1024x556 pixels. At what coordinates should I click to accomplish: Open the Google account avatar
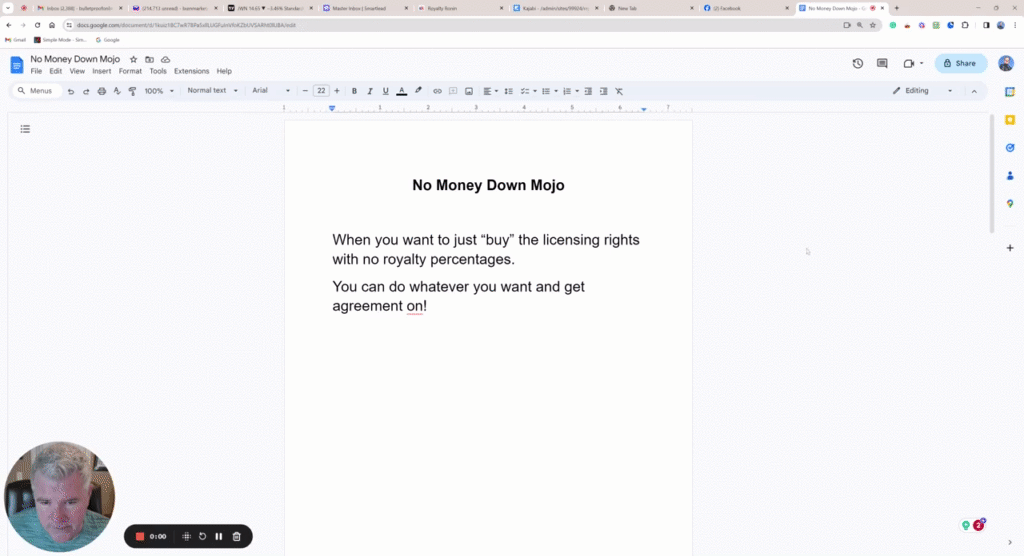(1006, 63)
